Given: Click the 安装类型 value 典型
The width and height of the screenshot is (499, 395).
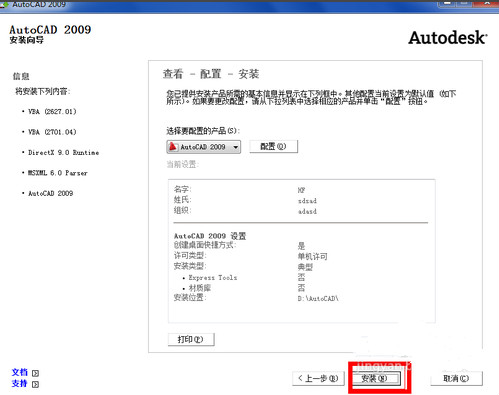Looking at the screenshot, I should tap(305, 267).
